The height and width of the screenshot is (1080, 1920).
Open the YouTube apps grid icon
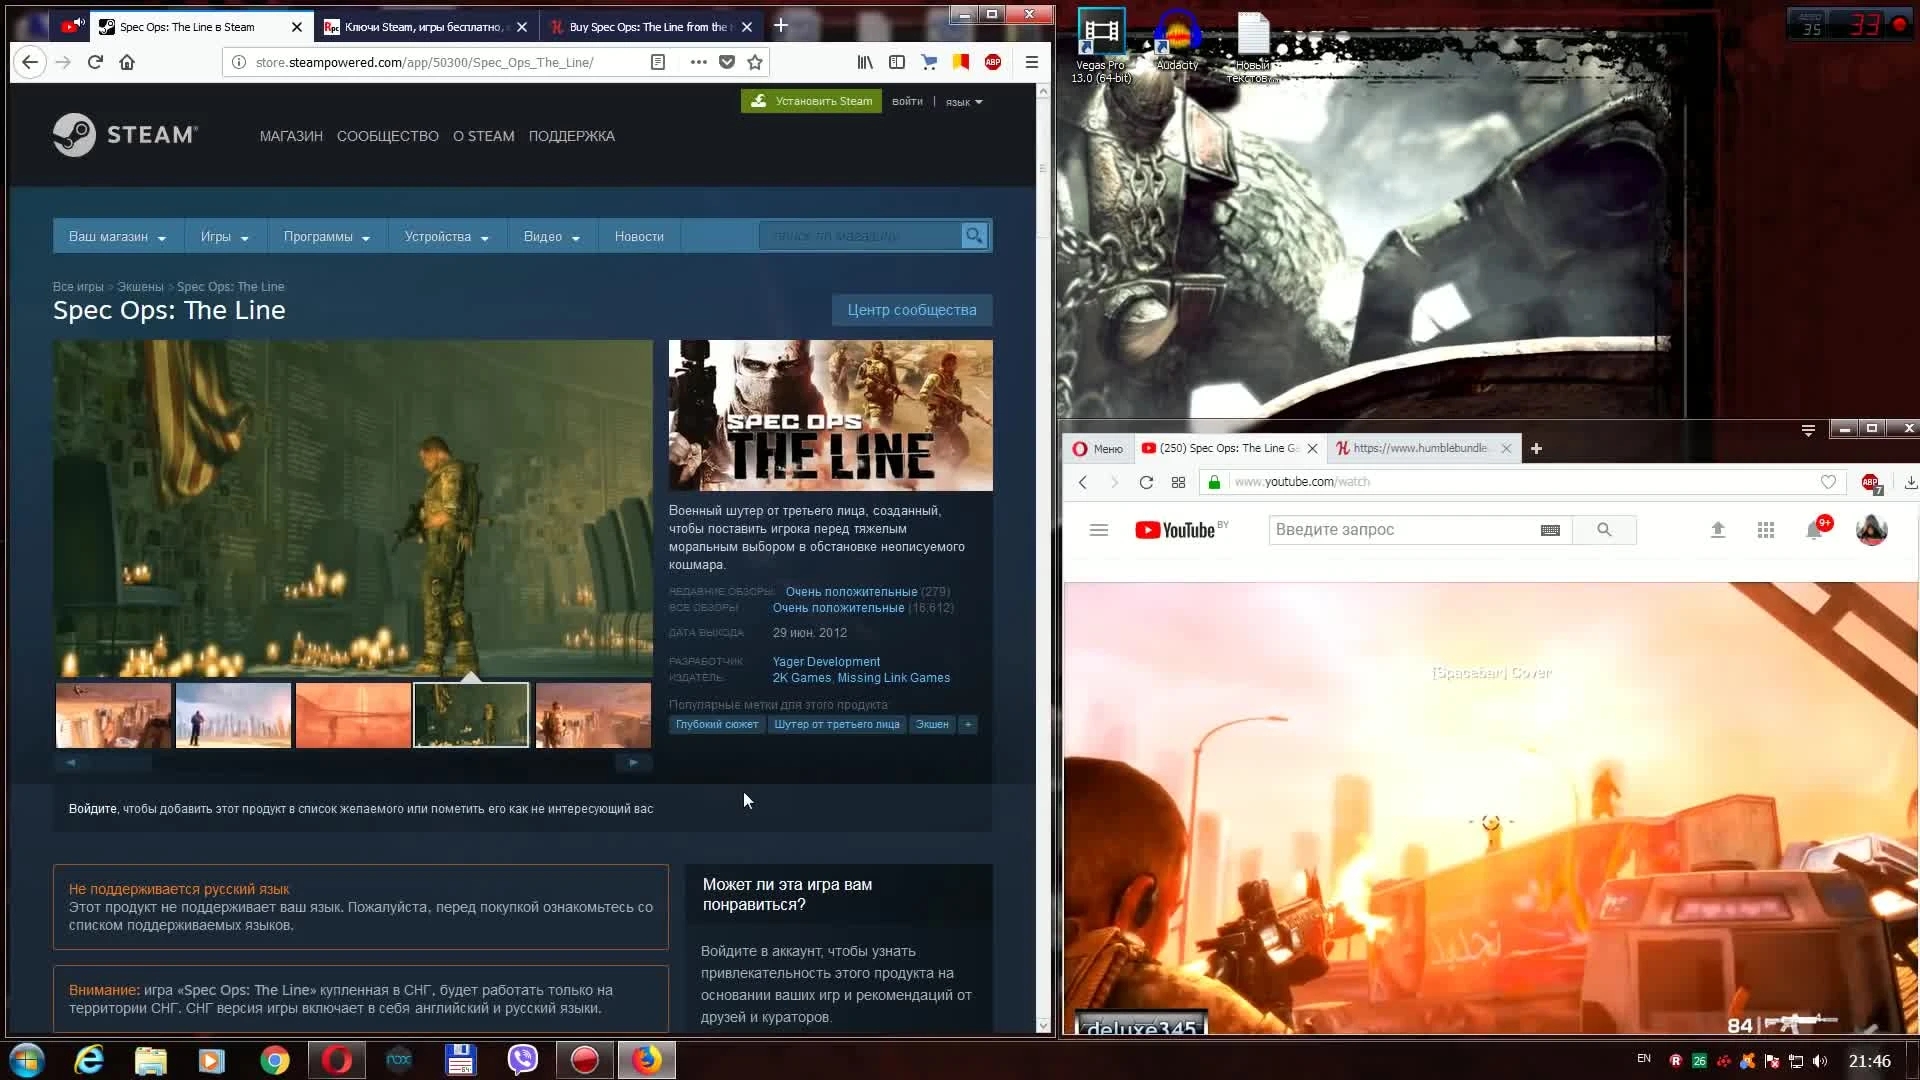coord(1765,530)
